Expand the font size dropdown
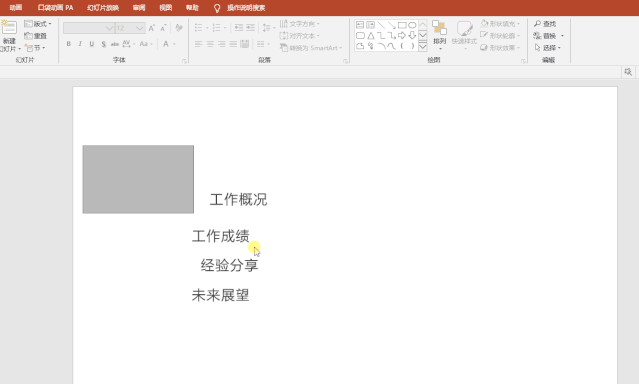This screenshot has height=384, width=639. point(139,28)
